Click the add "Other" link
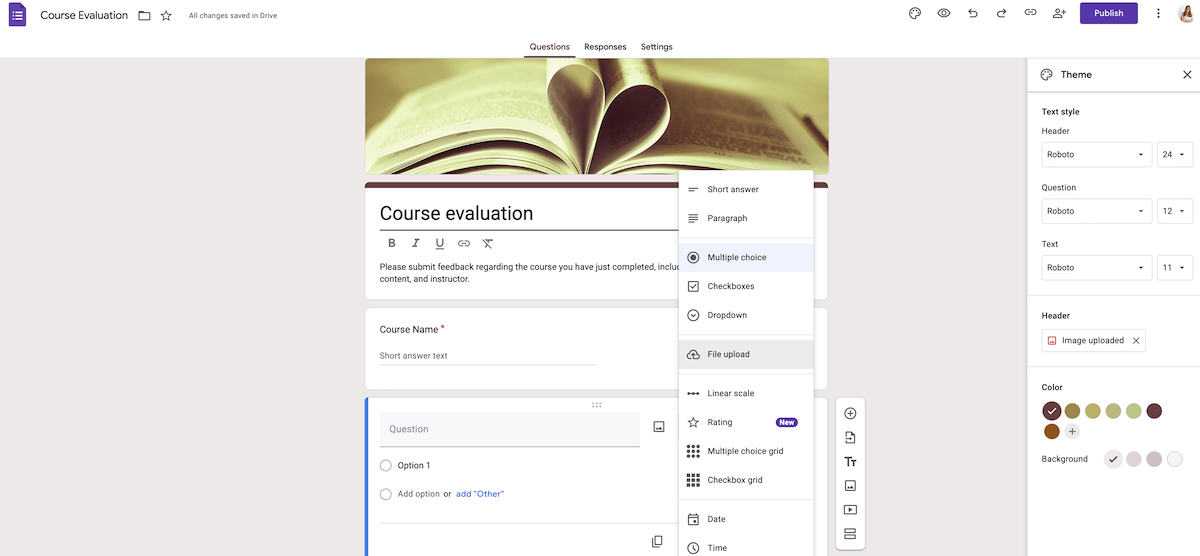Viewport: 1200px width, 556px height. 480,494
